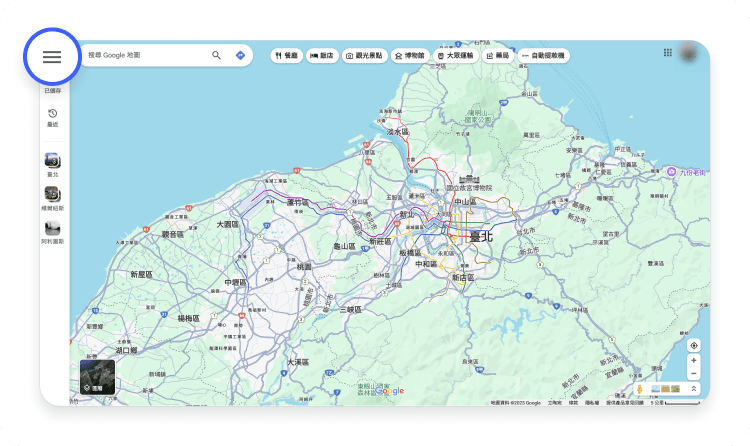The width and height of the screenshot is (750, 446).
Task: Click the 大溪區 label on map
Action: [x=298, y=362]
